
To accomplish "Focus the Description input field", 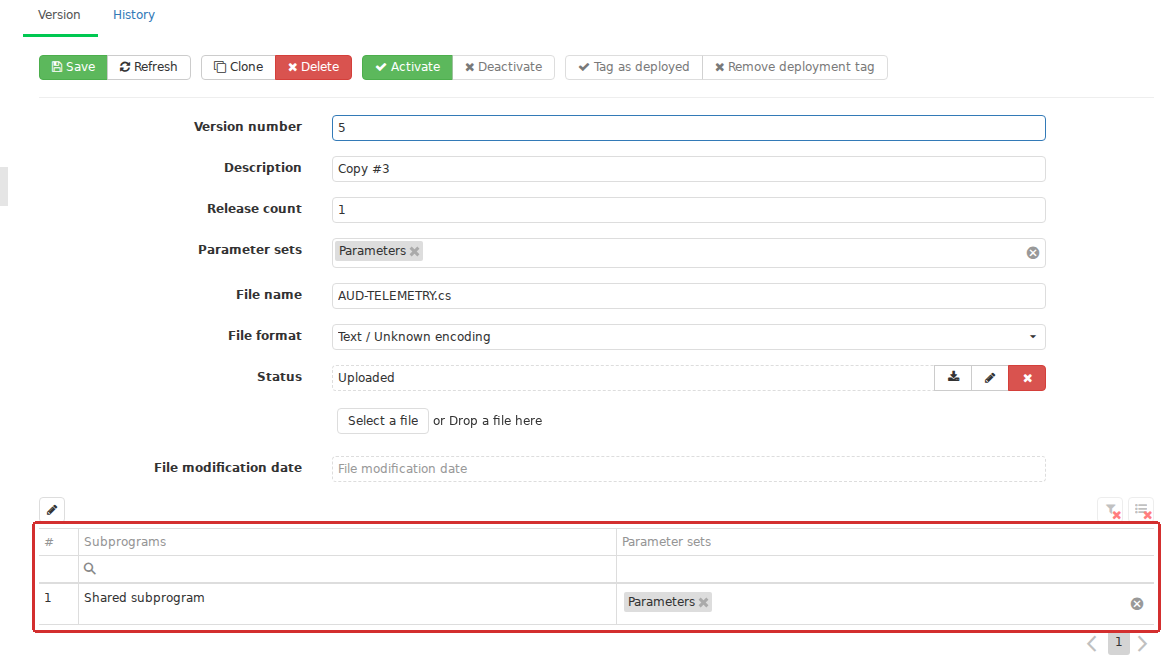I will [688, 169].
